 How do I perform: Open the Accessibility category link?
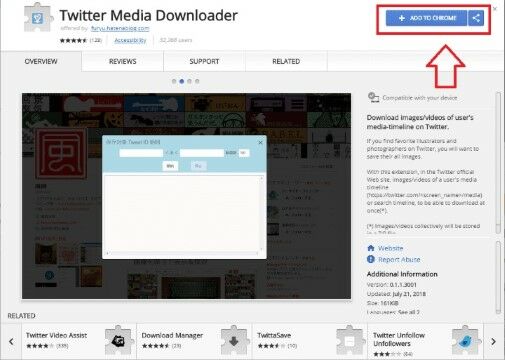click(x=130, y=40)
